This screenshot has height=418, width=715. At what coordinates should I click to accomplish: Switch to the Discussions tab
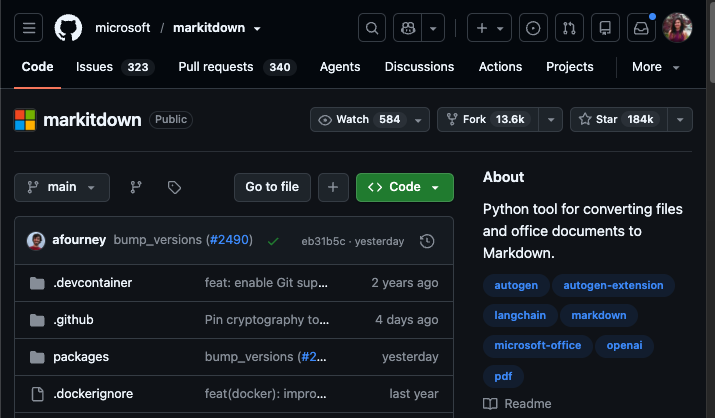coord(419,67)
